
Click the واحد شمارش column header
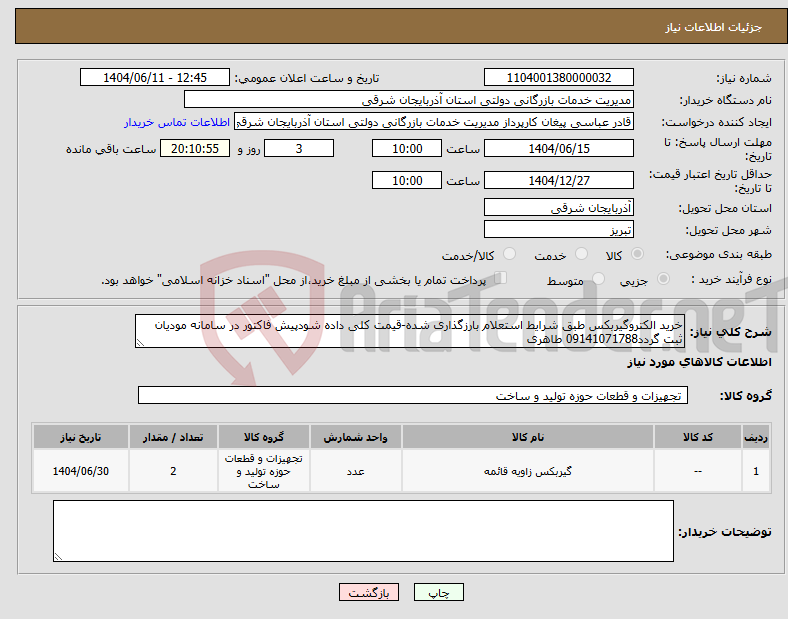click(355, 437)
